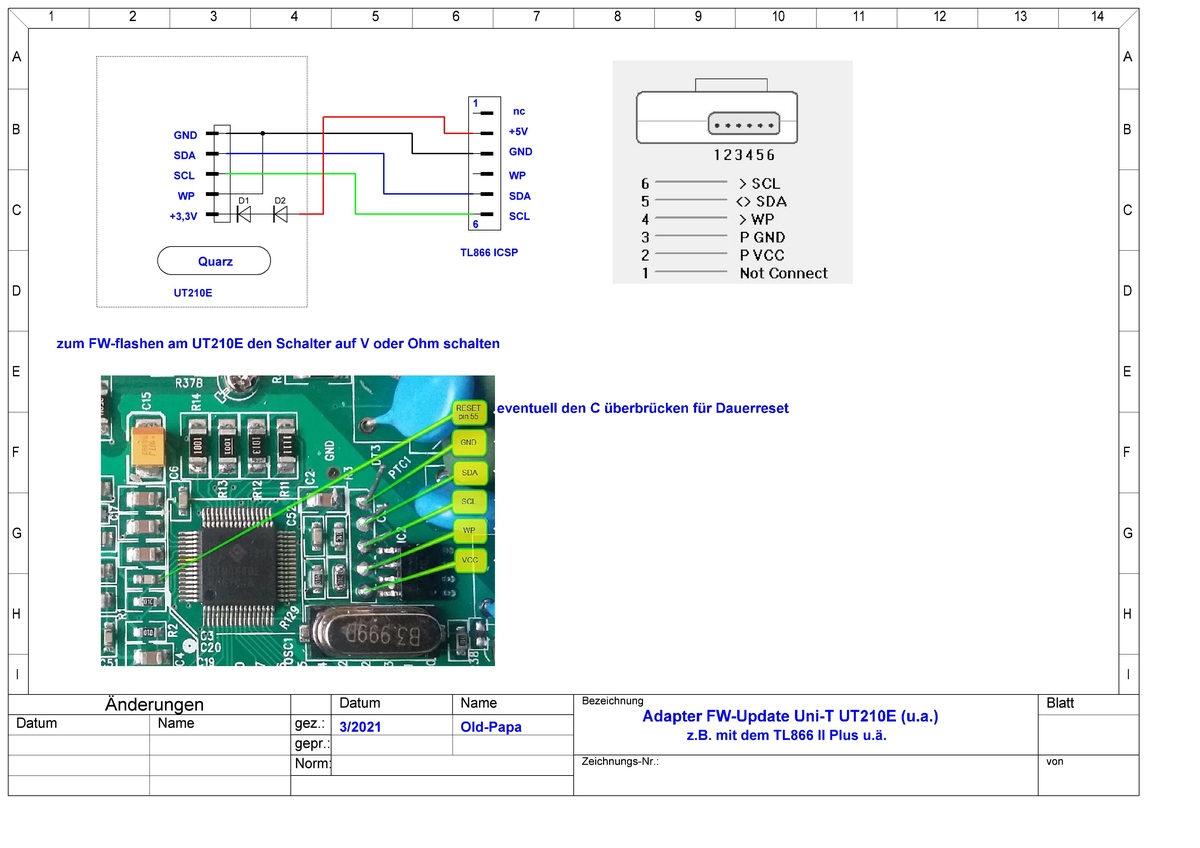1200x848 pixels.
Task: Click the 3/2021 date value
Action: point(360,727)
